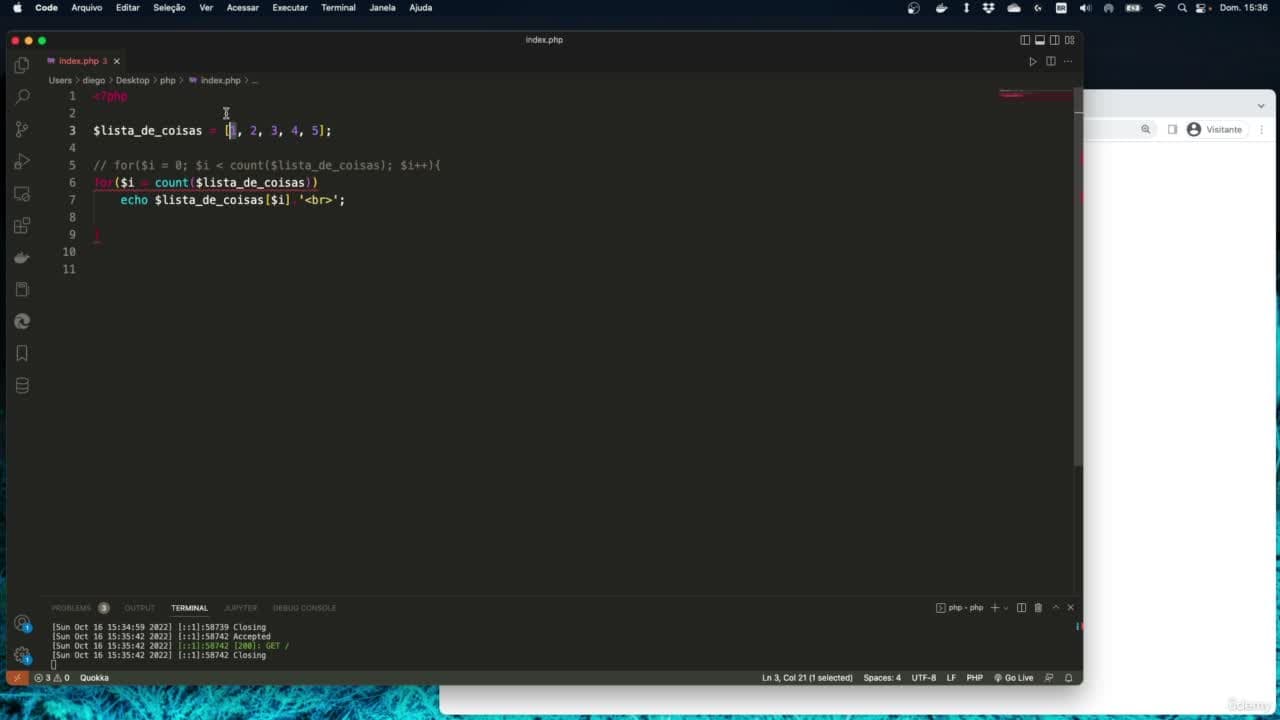Create a new terminal with plus icon
This screenshot has width=1280, height=720.
pyautogui.click(x=994, y=608)
